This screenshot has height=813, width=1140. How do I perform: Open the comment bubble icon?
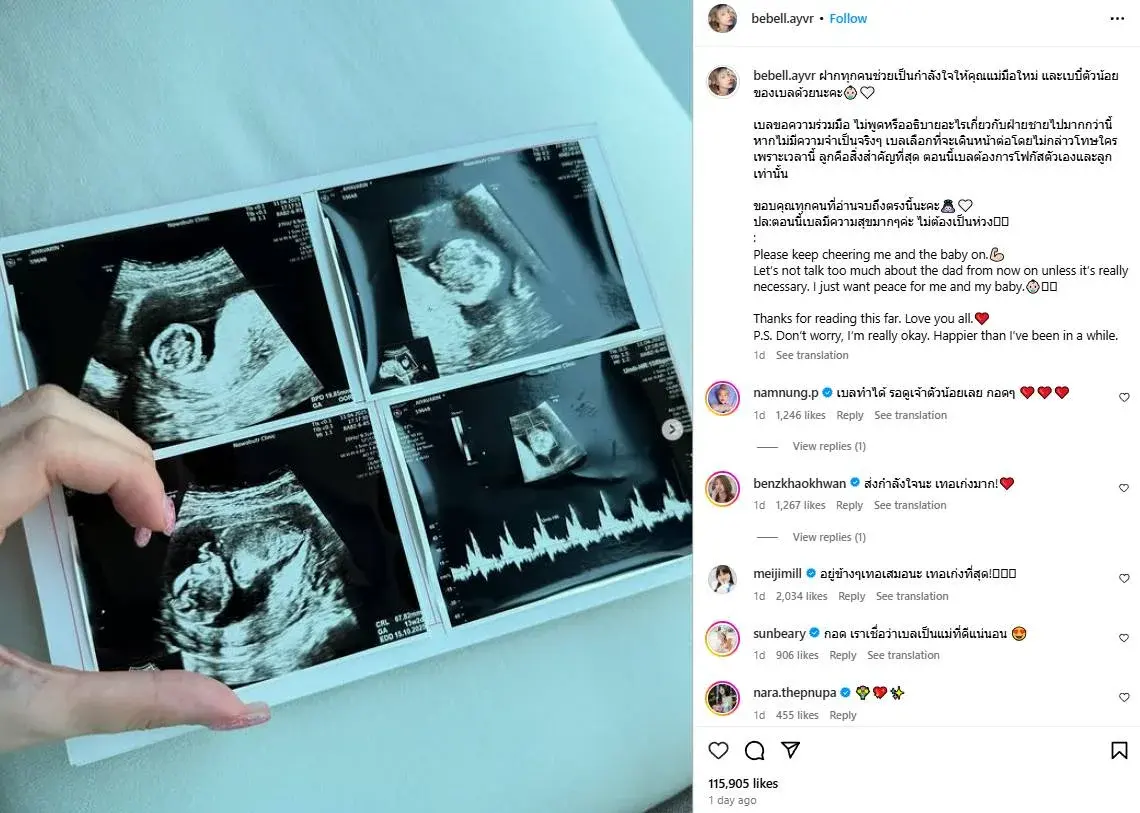(x=755, y=750)
